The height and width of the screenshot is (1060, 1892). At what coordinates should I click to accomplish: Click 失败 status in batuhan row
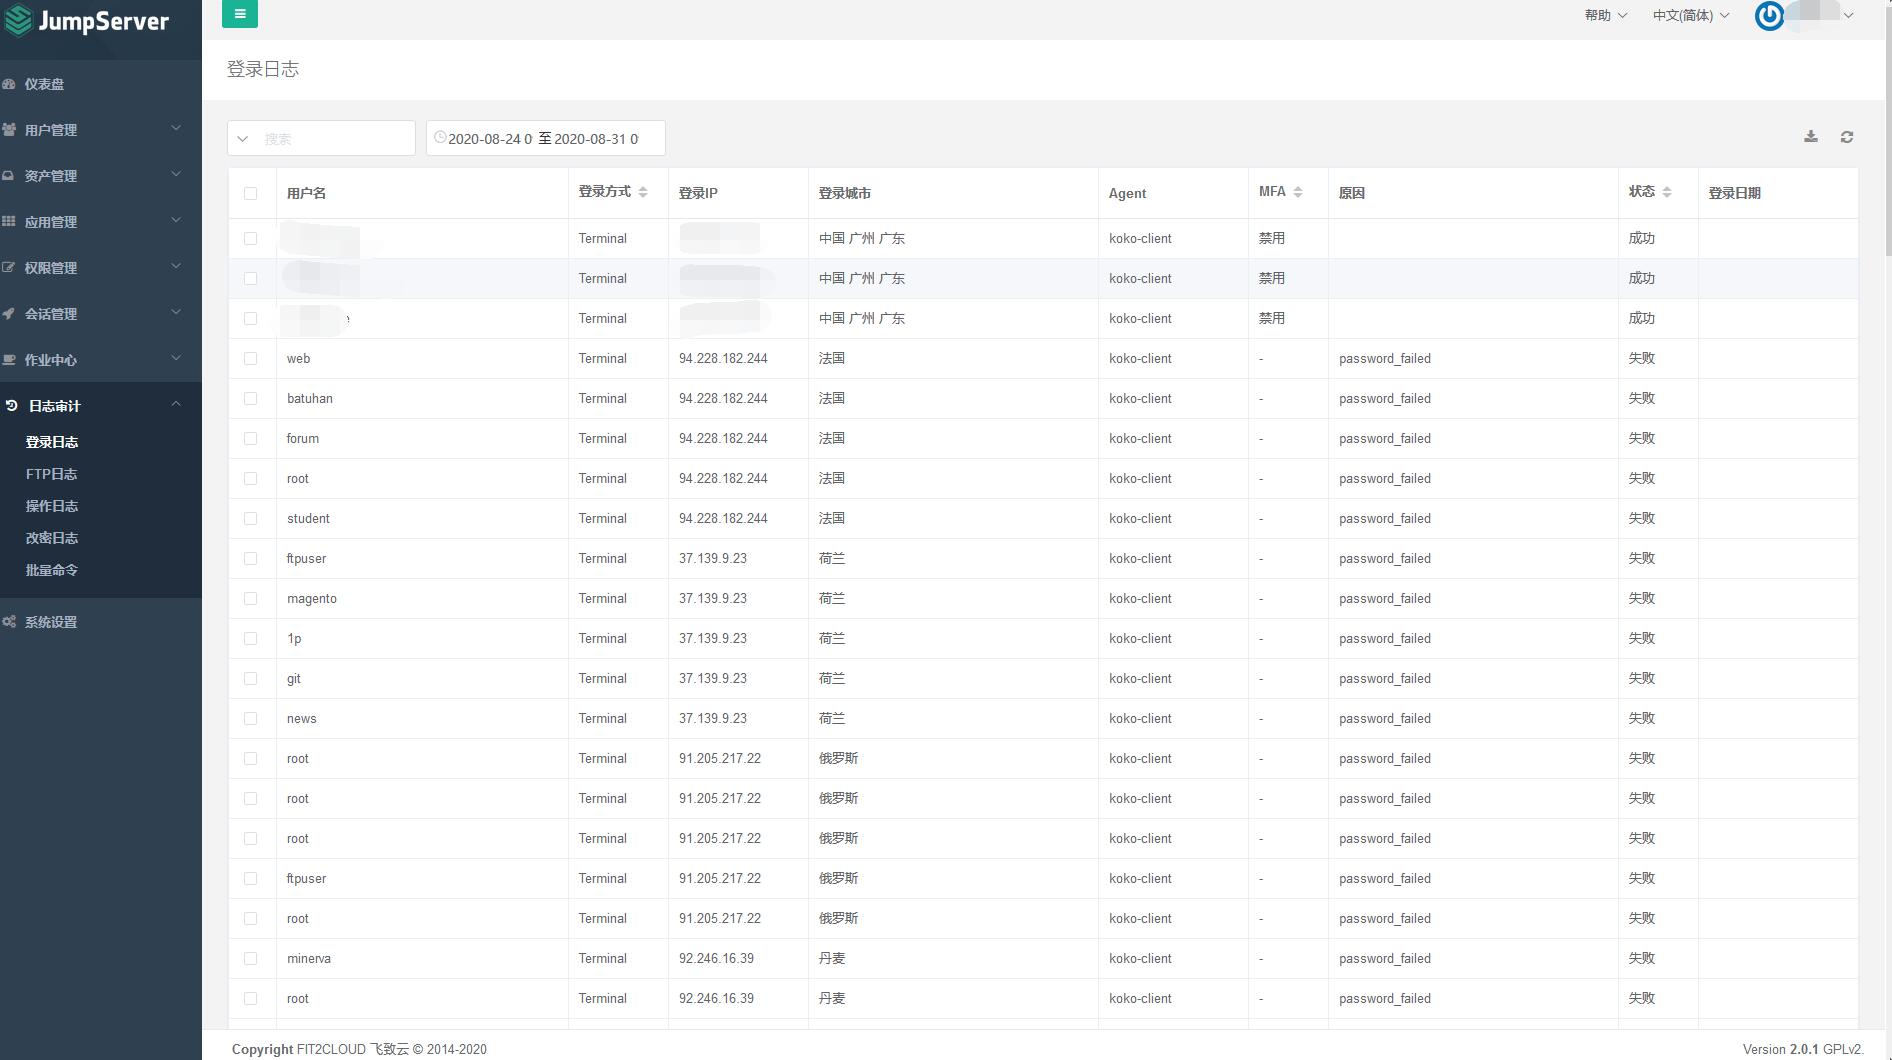pyautogui.click(x=1642, y=398)
